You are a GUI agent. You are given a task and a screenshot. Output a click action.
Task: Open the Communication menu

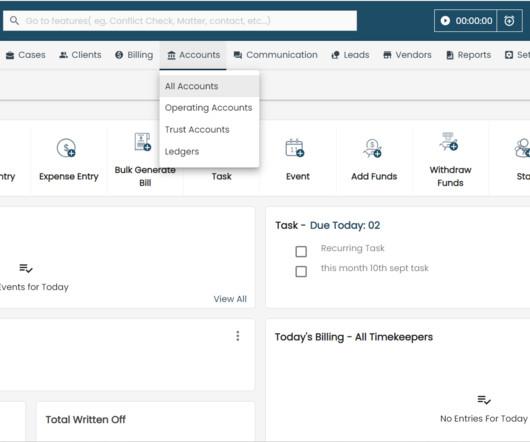(x=275, y=55)
